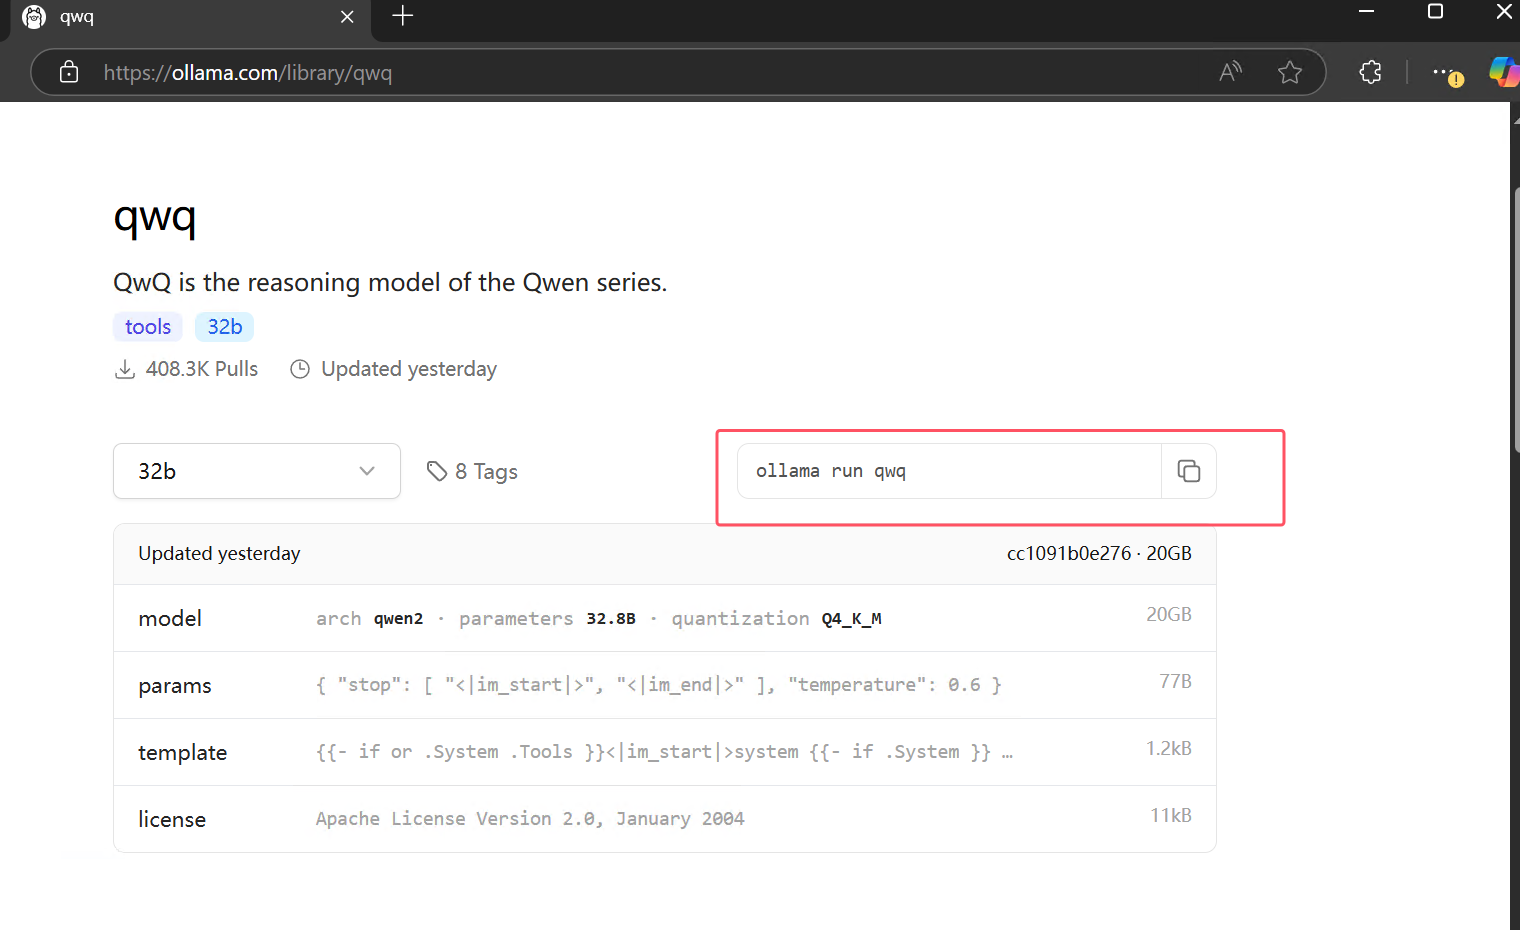Click the qwq page heading
Viewport: 1520px width, 930px height.
click(x=155, y=217)
